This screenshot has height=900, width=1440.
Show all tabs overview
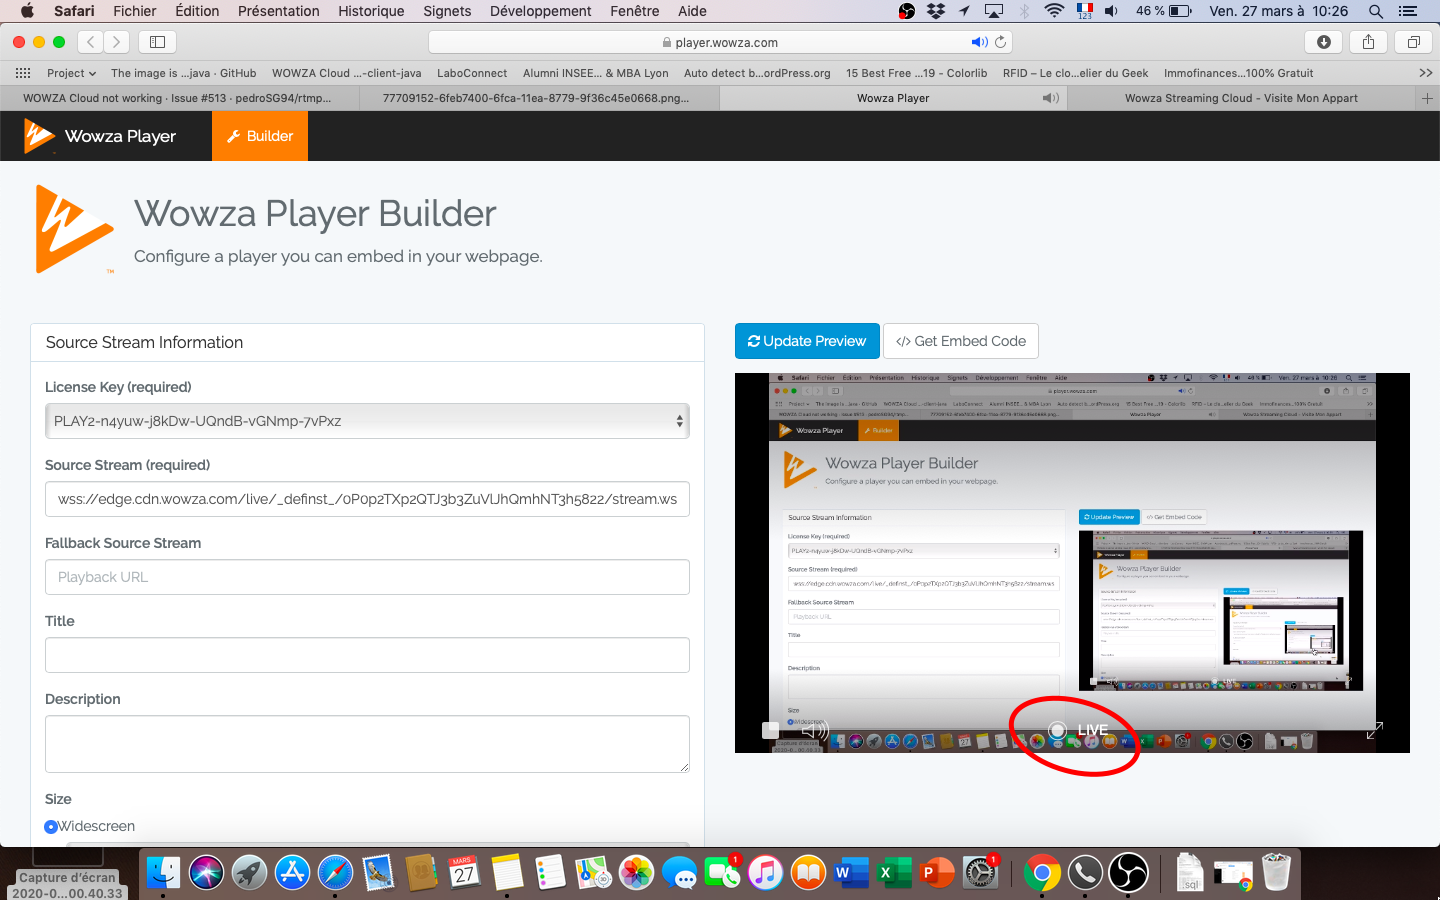tap(1413, 42)
